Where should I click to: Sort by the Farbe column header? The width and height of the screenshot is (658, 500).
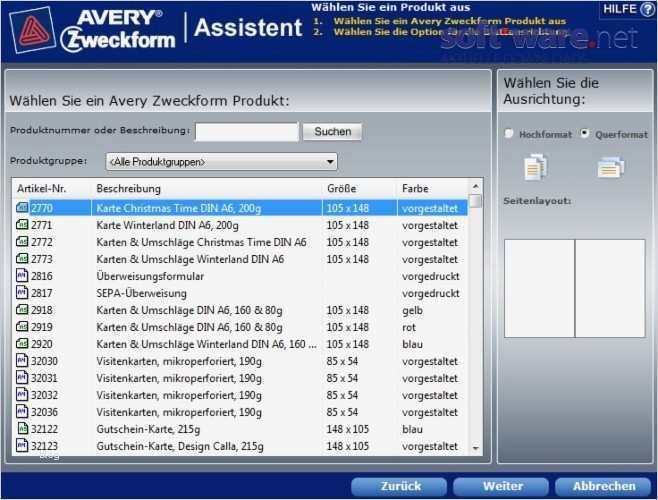[x=415, y=188]
